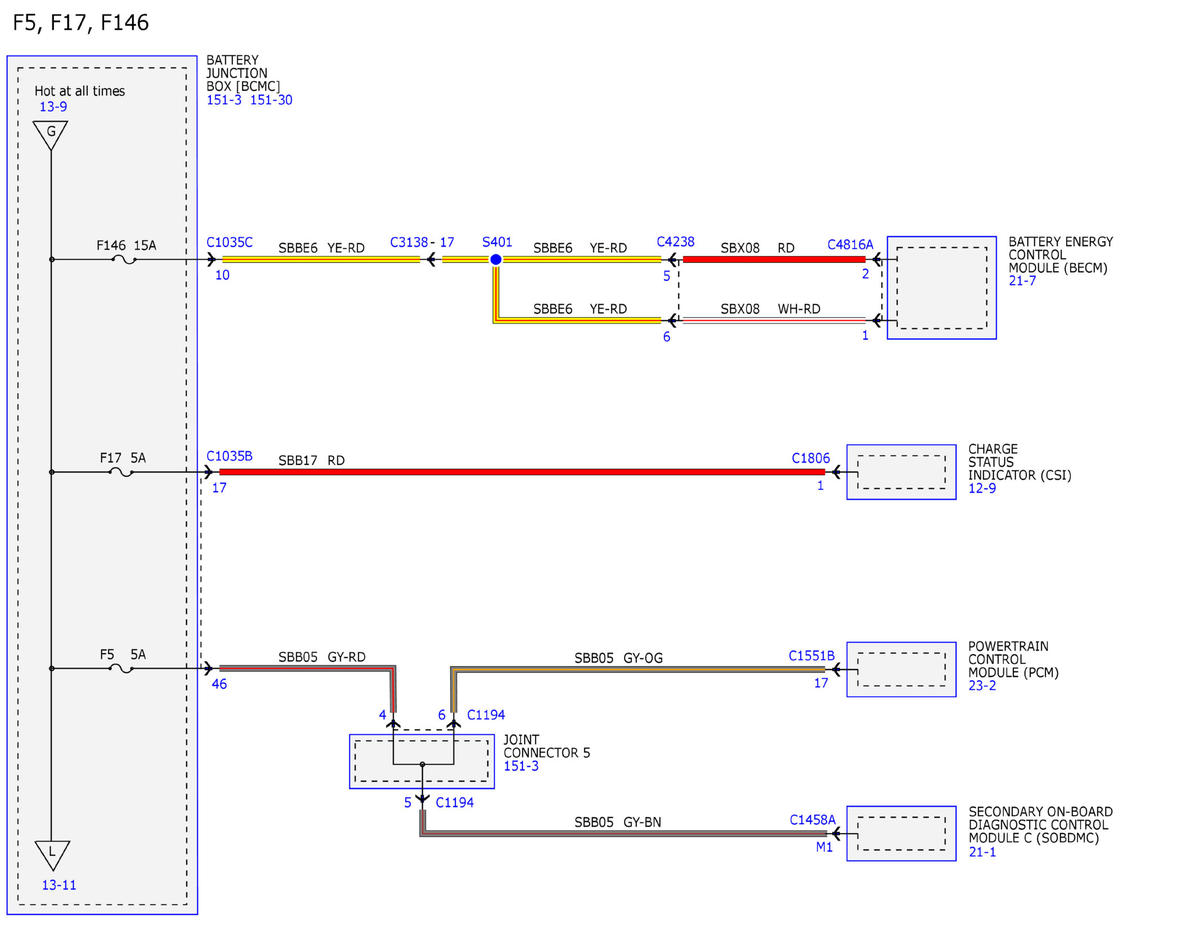Viewport: 1200px width, 927px height.
Task: Click the Joint Connector 5 box
Action: pyautogui.click(x=422, y=761)
